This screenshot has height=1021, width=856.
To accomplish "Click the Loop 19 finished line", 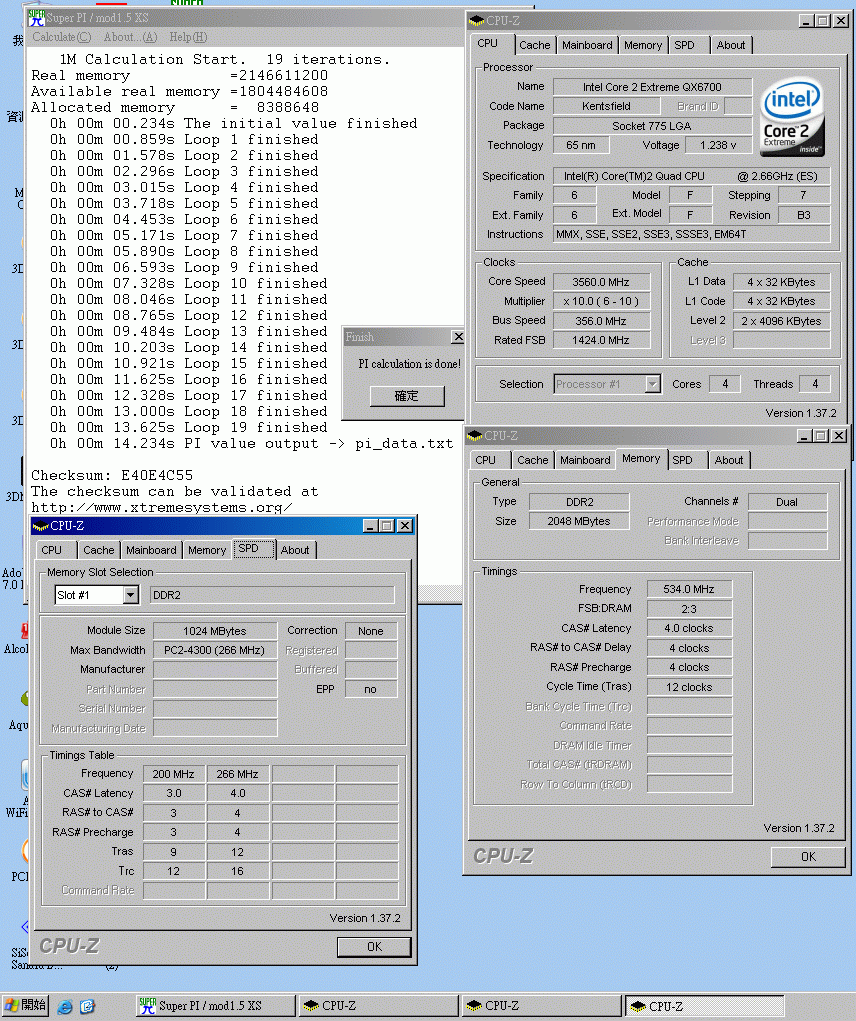I will coord(189,428).
